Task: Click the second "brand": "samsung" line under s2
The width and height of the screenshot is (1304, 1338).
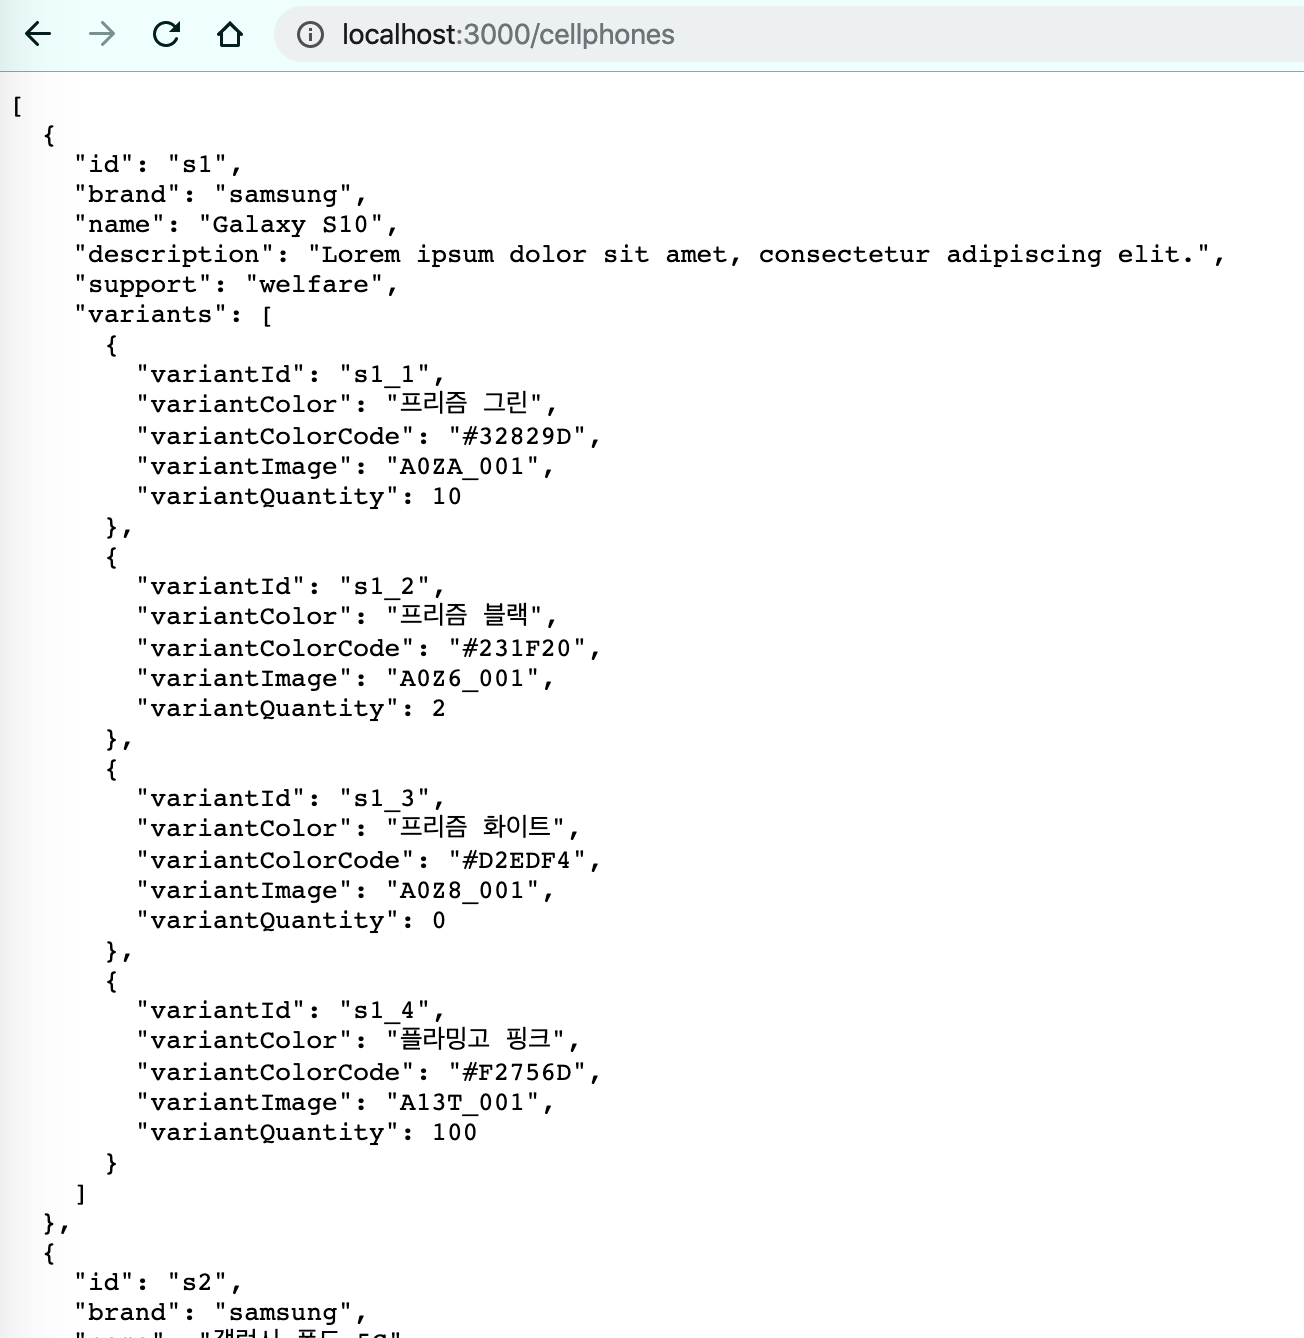Action: click(x=221, y=1312)
